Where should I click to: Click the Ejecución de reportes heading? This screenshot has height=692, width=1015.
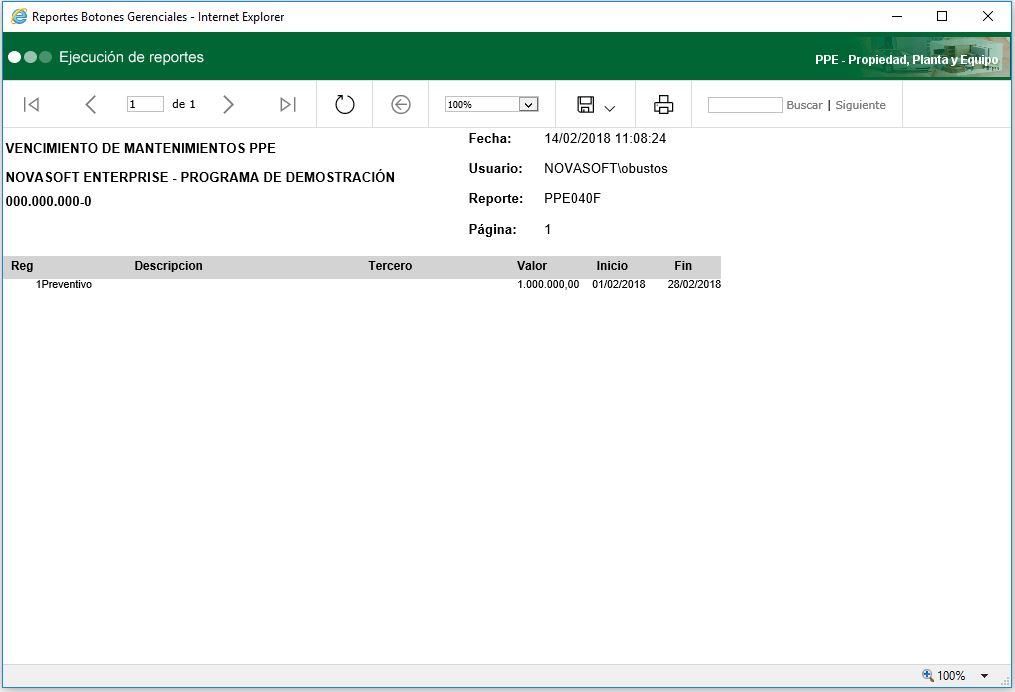[x=131, y=57]
